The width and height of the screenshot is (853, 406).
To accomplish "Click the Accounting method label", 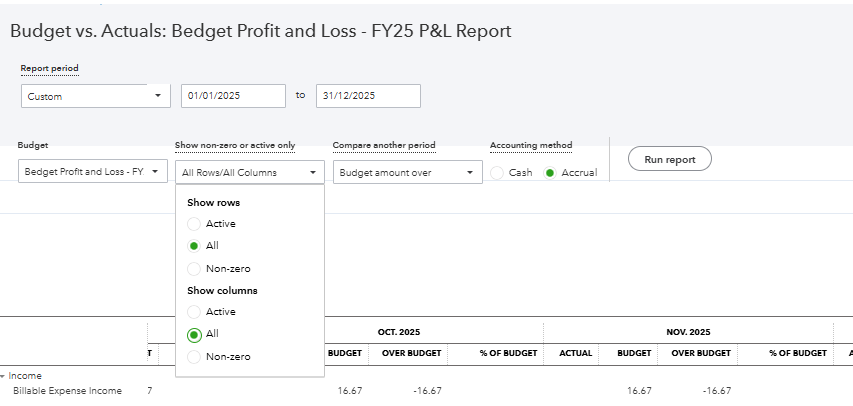I will pos(530,146).
